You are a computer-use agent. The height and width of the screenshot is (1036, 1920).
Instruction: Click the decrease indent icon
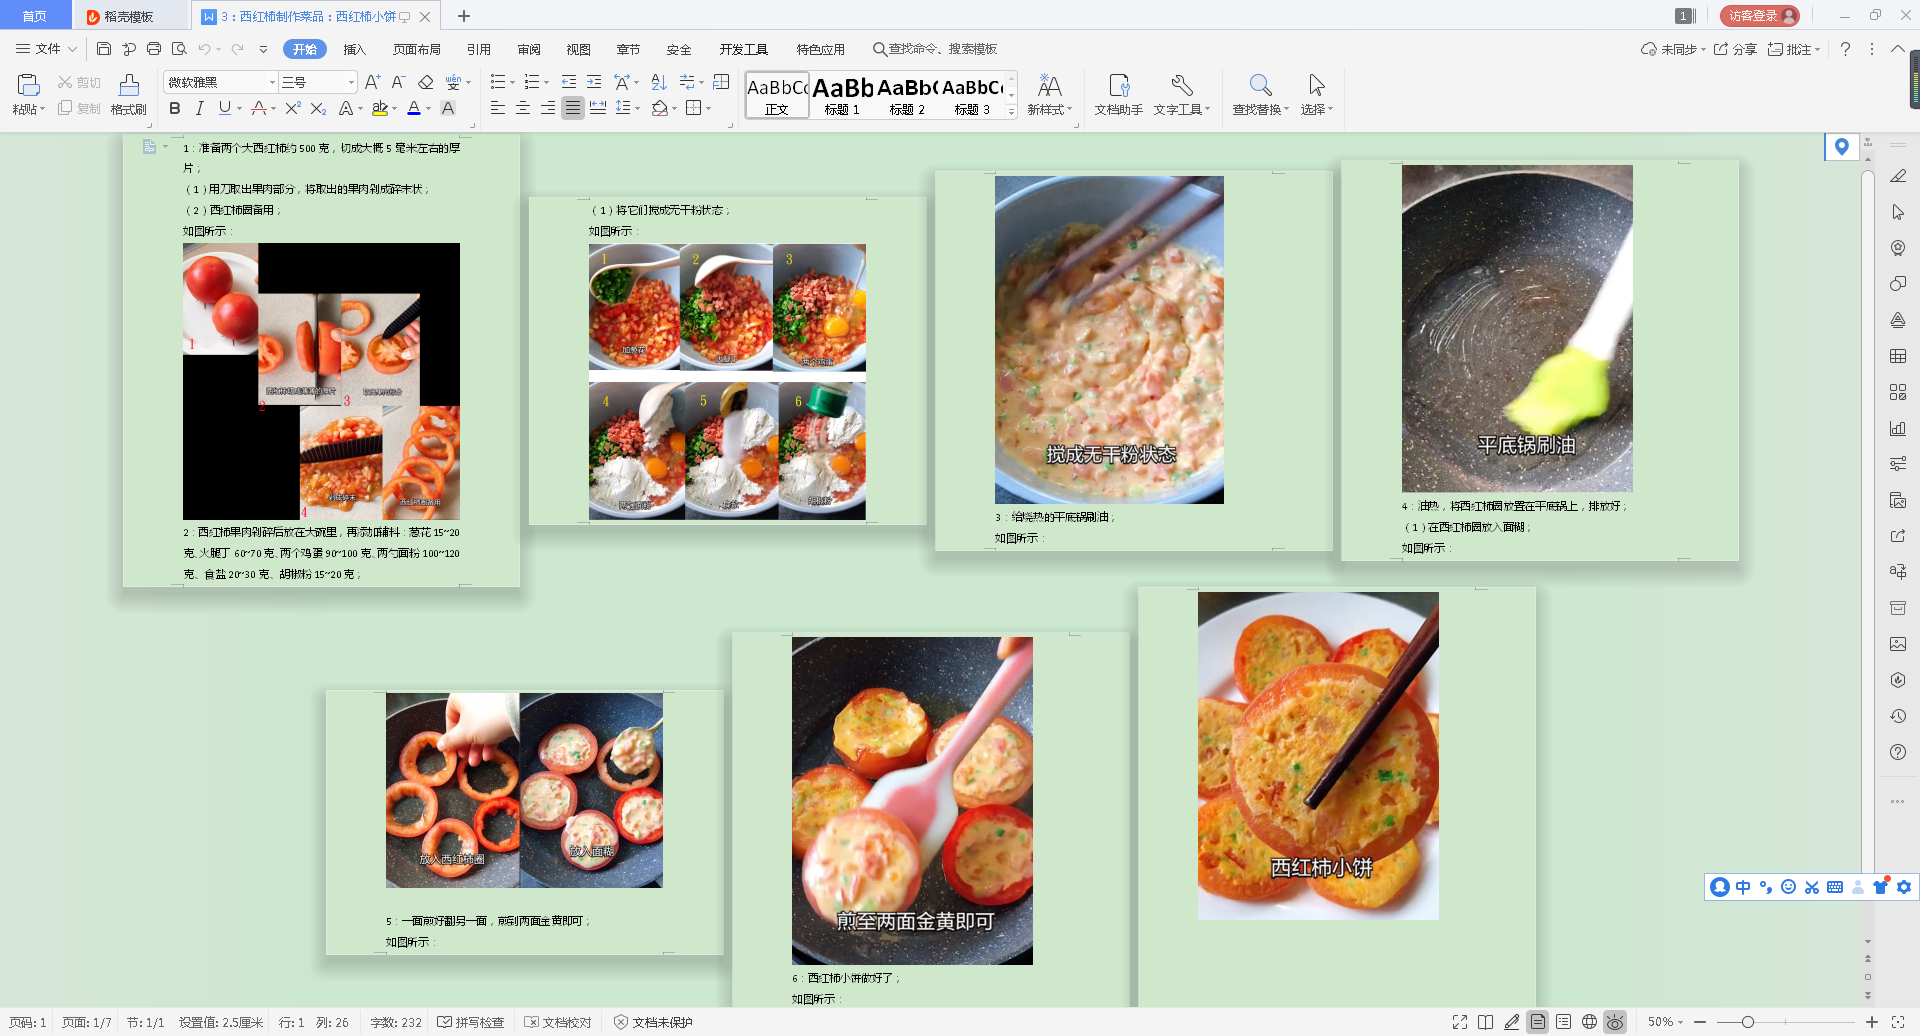click(569, 82)
